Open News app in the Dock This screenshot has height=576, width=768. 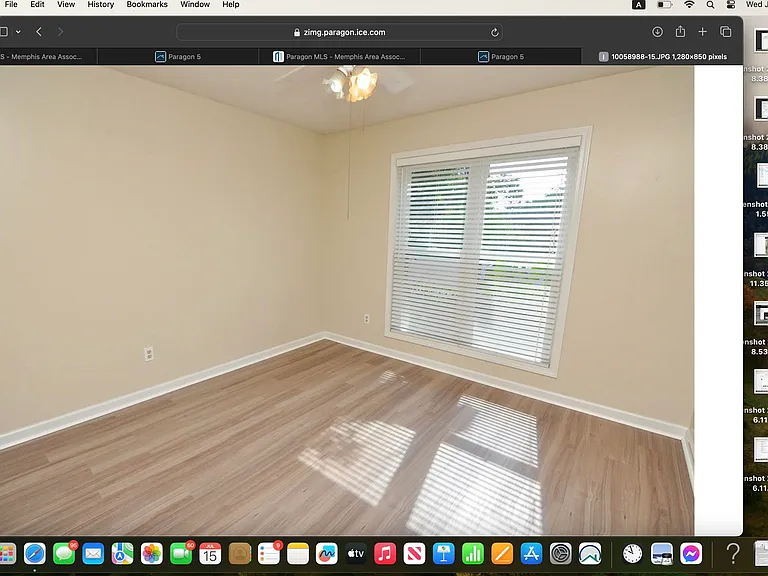(414, 554)
